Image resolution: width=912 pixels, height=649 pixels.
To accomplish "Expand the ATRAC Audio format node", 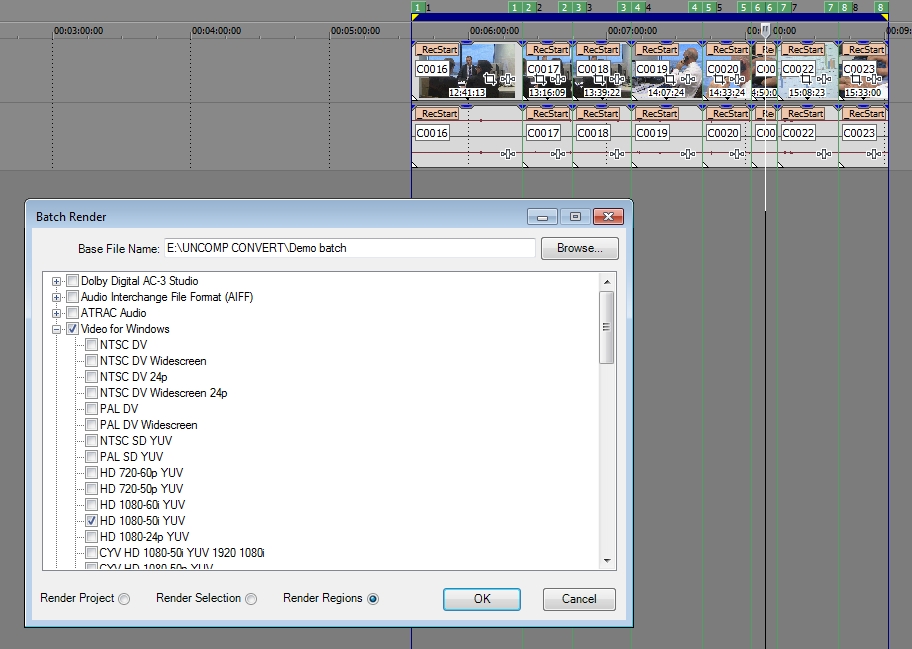I will pyautogui.click(x=57, y=313).
